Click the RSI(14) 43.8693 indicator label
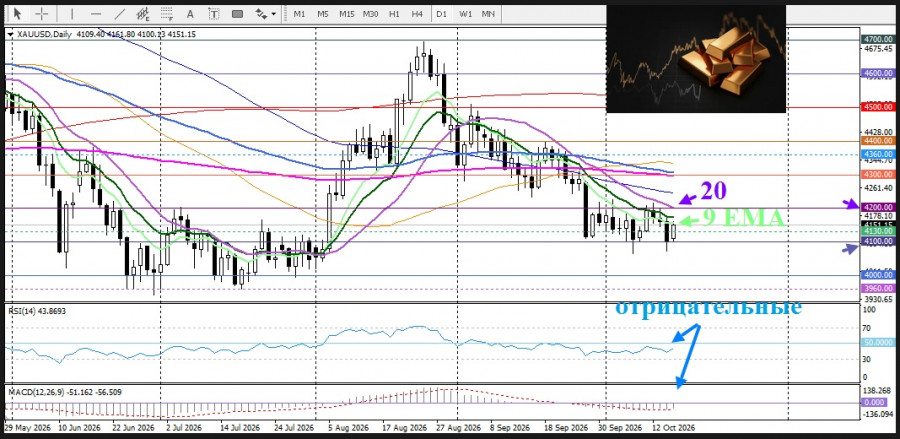This screenshot has width=900, height=439. (x=37, y=310)
